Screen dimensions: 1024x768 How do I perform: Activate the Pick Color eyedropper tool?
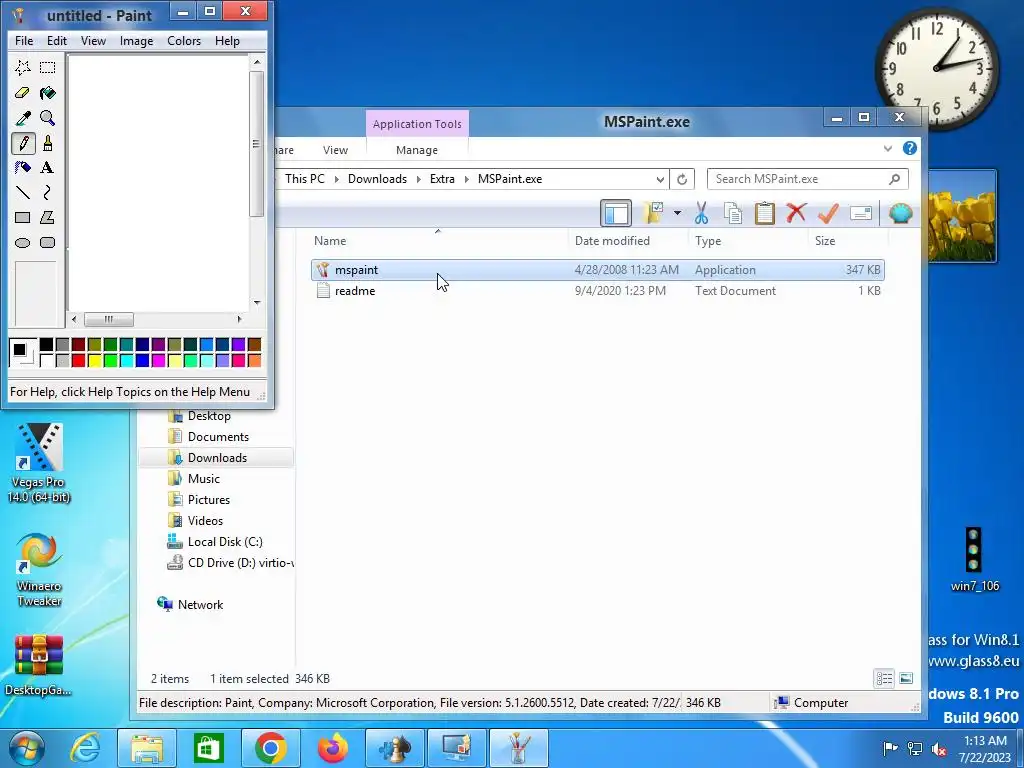click(x=23, y=118)
